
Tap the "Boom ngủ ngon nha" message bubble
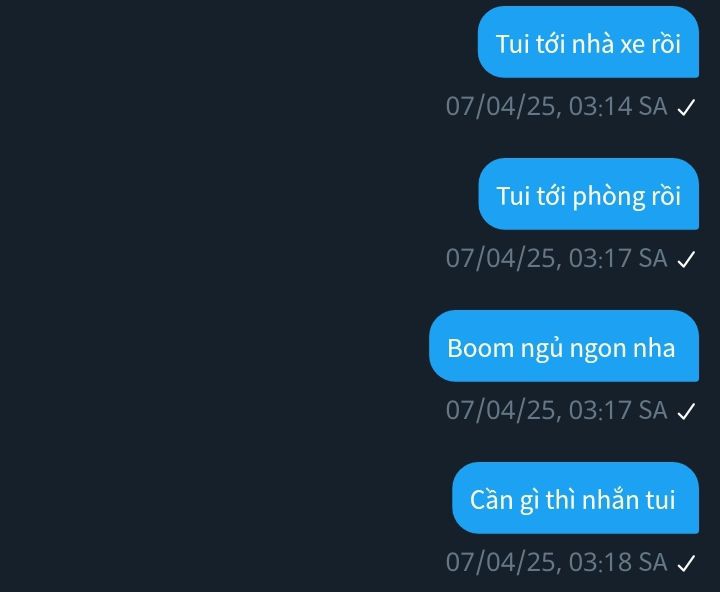click(x=564, y=346)
